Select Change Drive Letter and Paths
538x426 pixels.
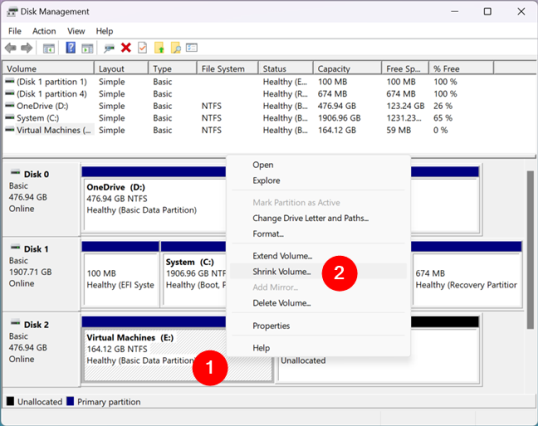pos(318,218)
